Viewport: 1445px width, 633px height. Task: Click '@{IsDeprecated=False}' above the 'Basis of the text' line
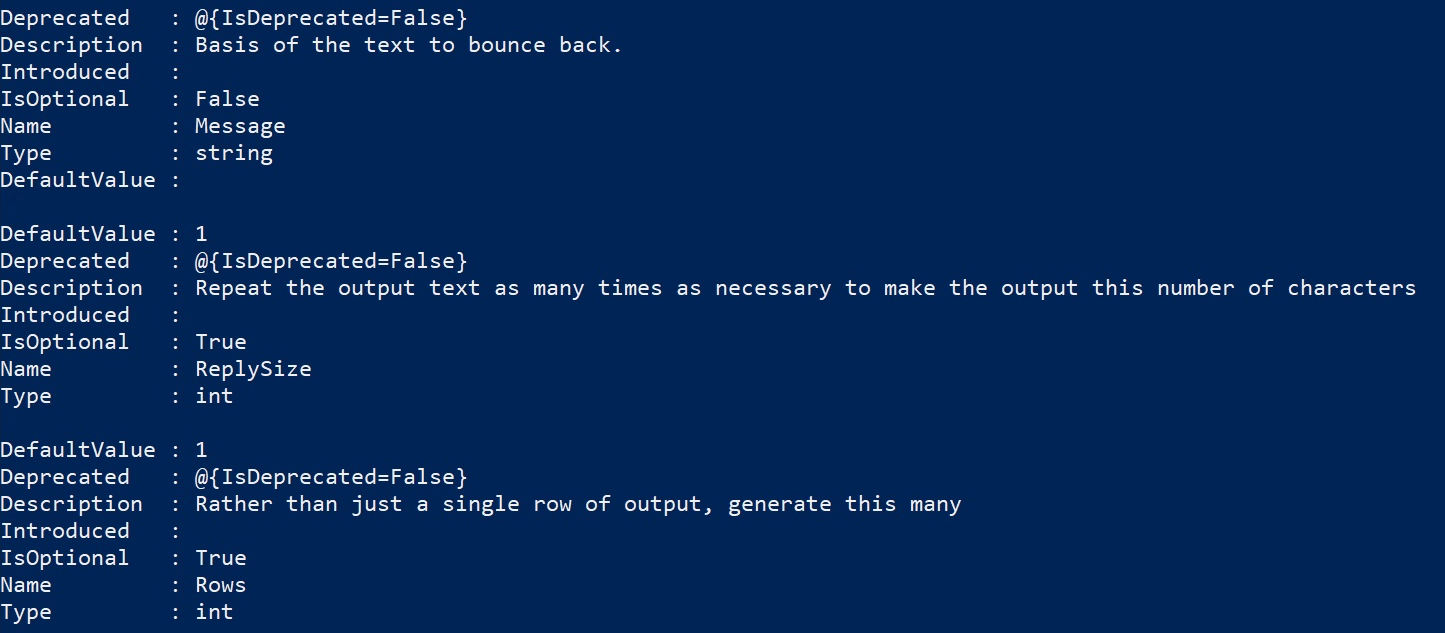pyautogui.click(x=330, y=18)
